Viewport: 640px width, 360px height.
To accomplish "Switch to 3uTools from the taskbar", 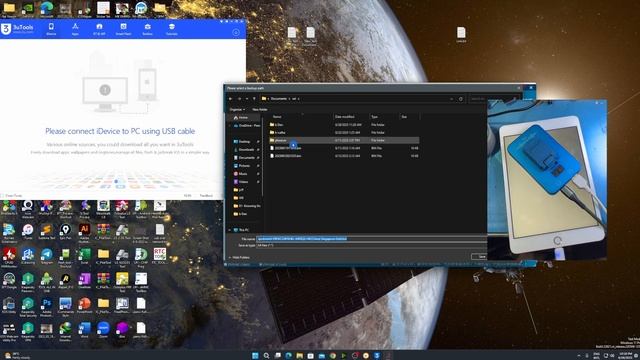I will (377, 356).
